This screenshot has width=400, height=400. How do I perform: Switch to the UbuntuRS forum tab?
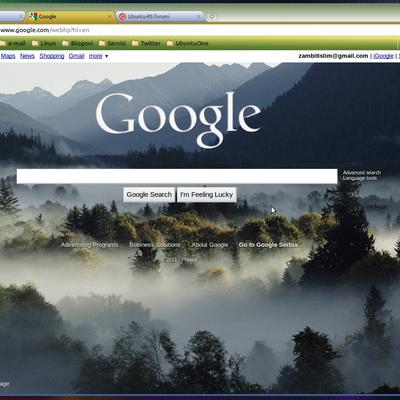click(x=160, y=16)
